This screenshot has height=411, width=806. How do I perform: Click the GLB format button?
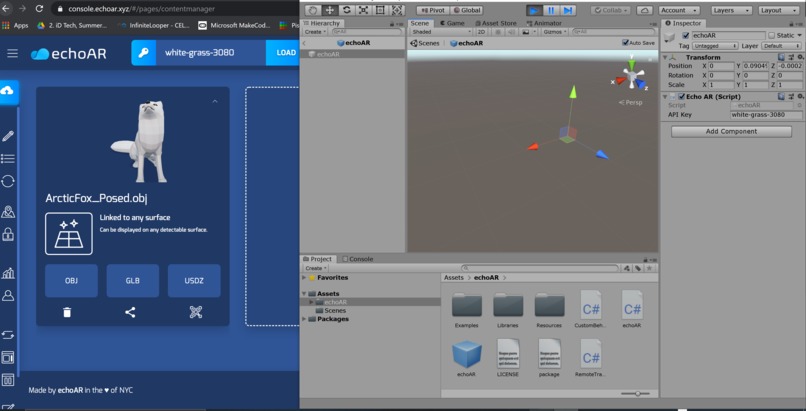coord(133,281)
